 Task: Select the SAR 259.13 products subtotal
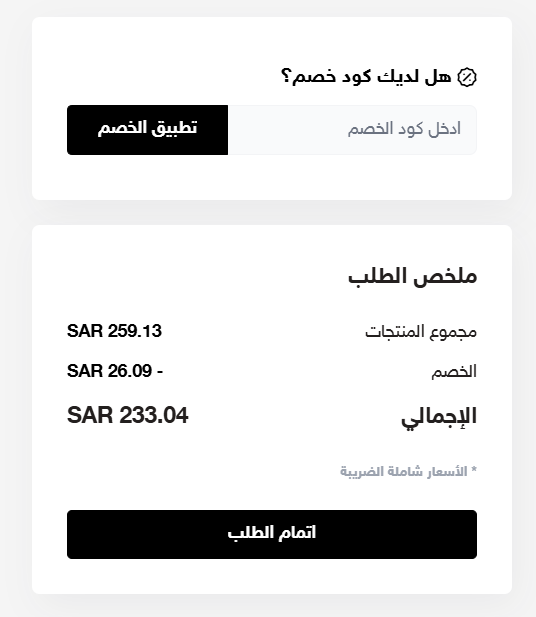pyautogui.click(x=114, y=331)
